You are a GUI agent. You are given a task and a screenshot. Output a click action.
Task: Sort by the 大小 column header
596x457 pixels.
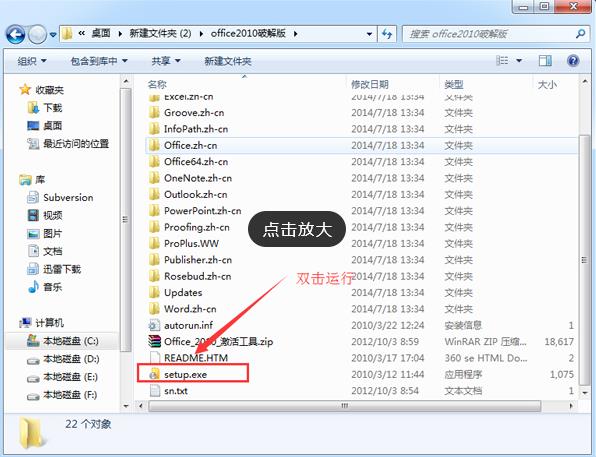tap(547, 84)
